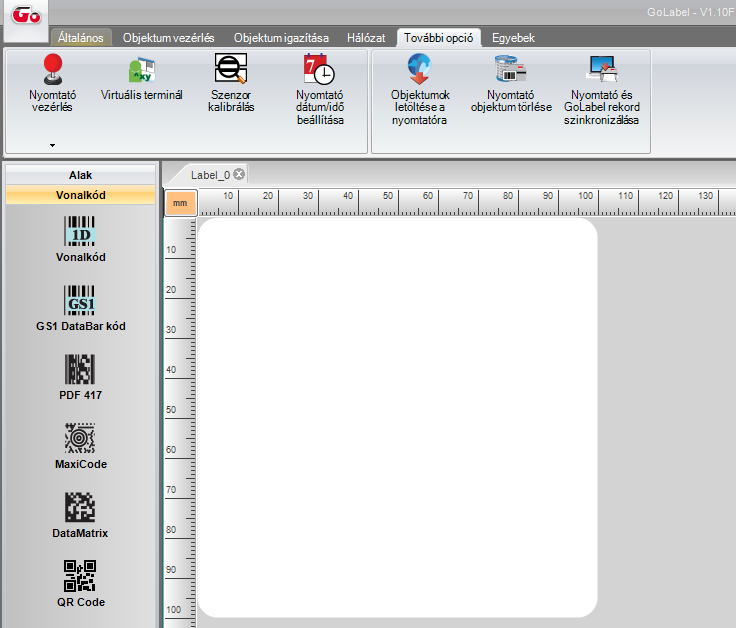Expand the Nyomtató vezérlés dropdown arrow
The height and width of the screenshot is (628, 736).
pos(53,146)
